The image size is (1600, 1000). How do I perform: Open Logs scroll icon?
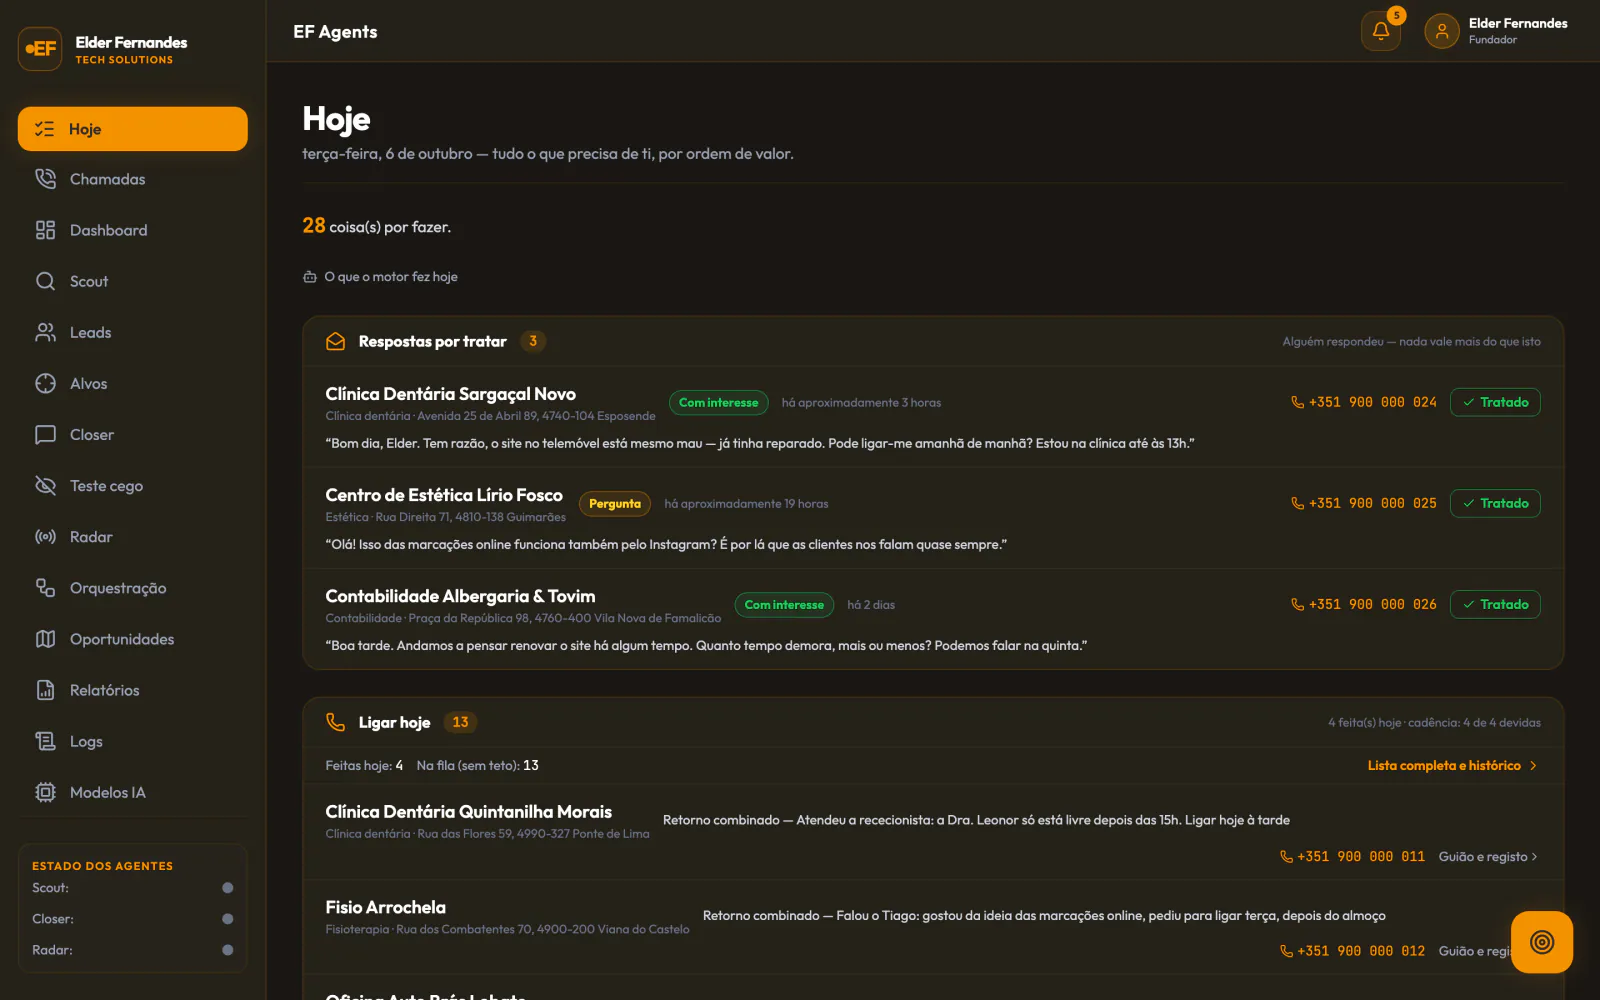pyautogui.click(x=45, y=741)
